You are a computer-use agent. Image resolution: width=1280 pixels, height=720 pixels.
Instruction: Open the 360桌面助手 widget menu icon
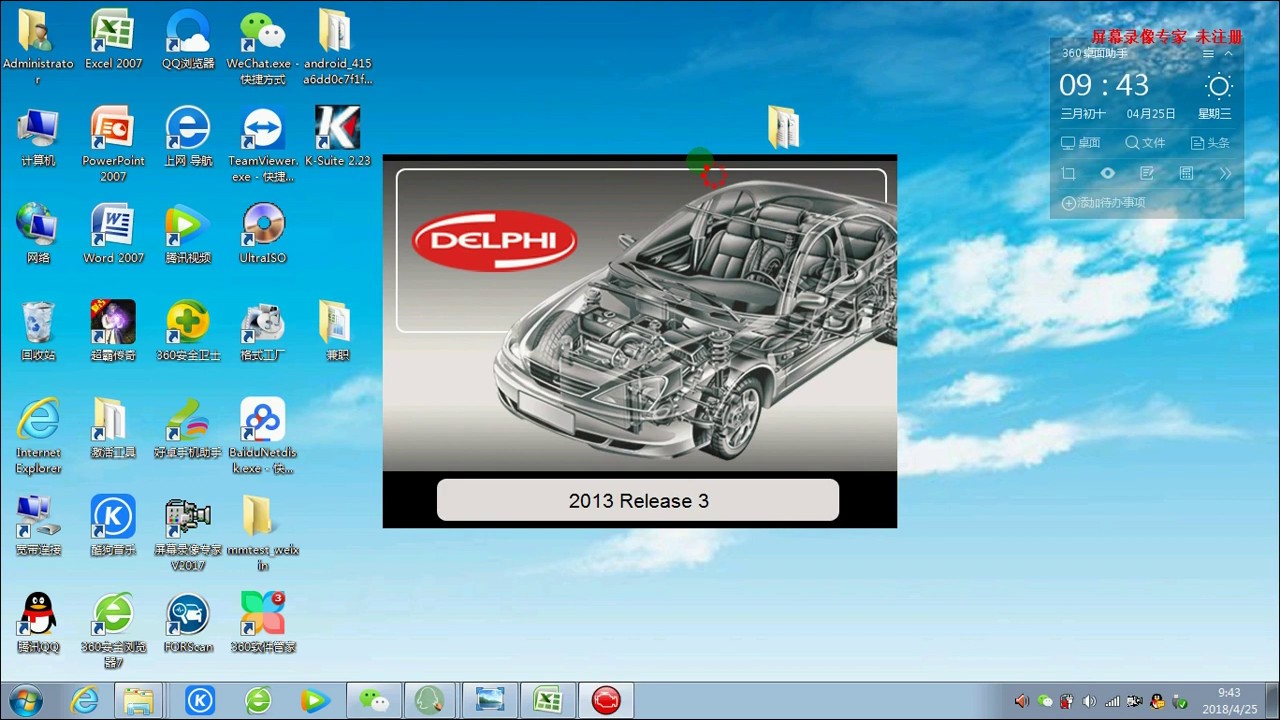pos(1208,54)
